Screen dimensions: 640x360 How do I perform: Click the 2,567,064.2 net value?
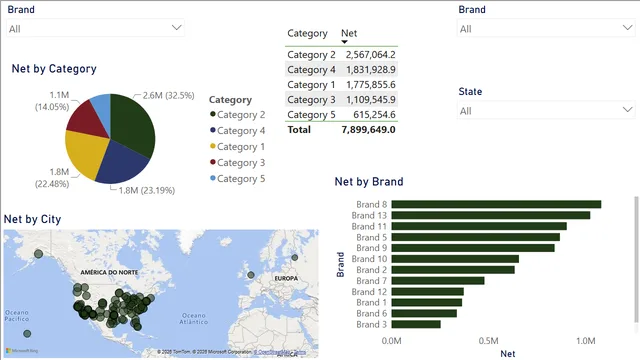(371, 55)
